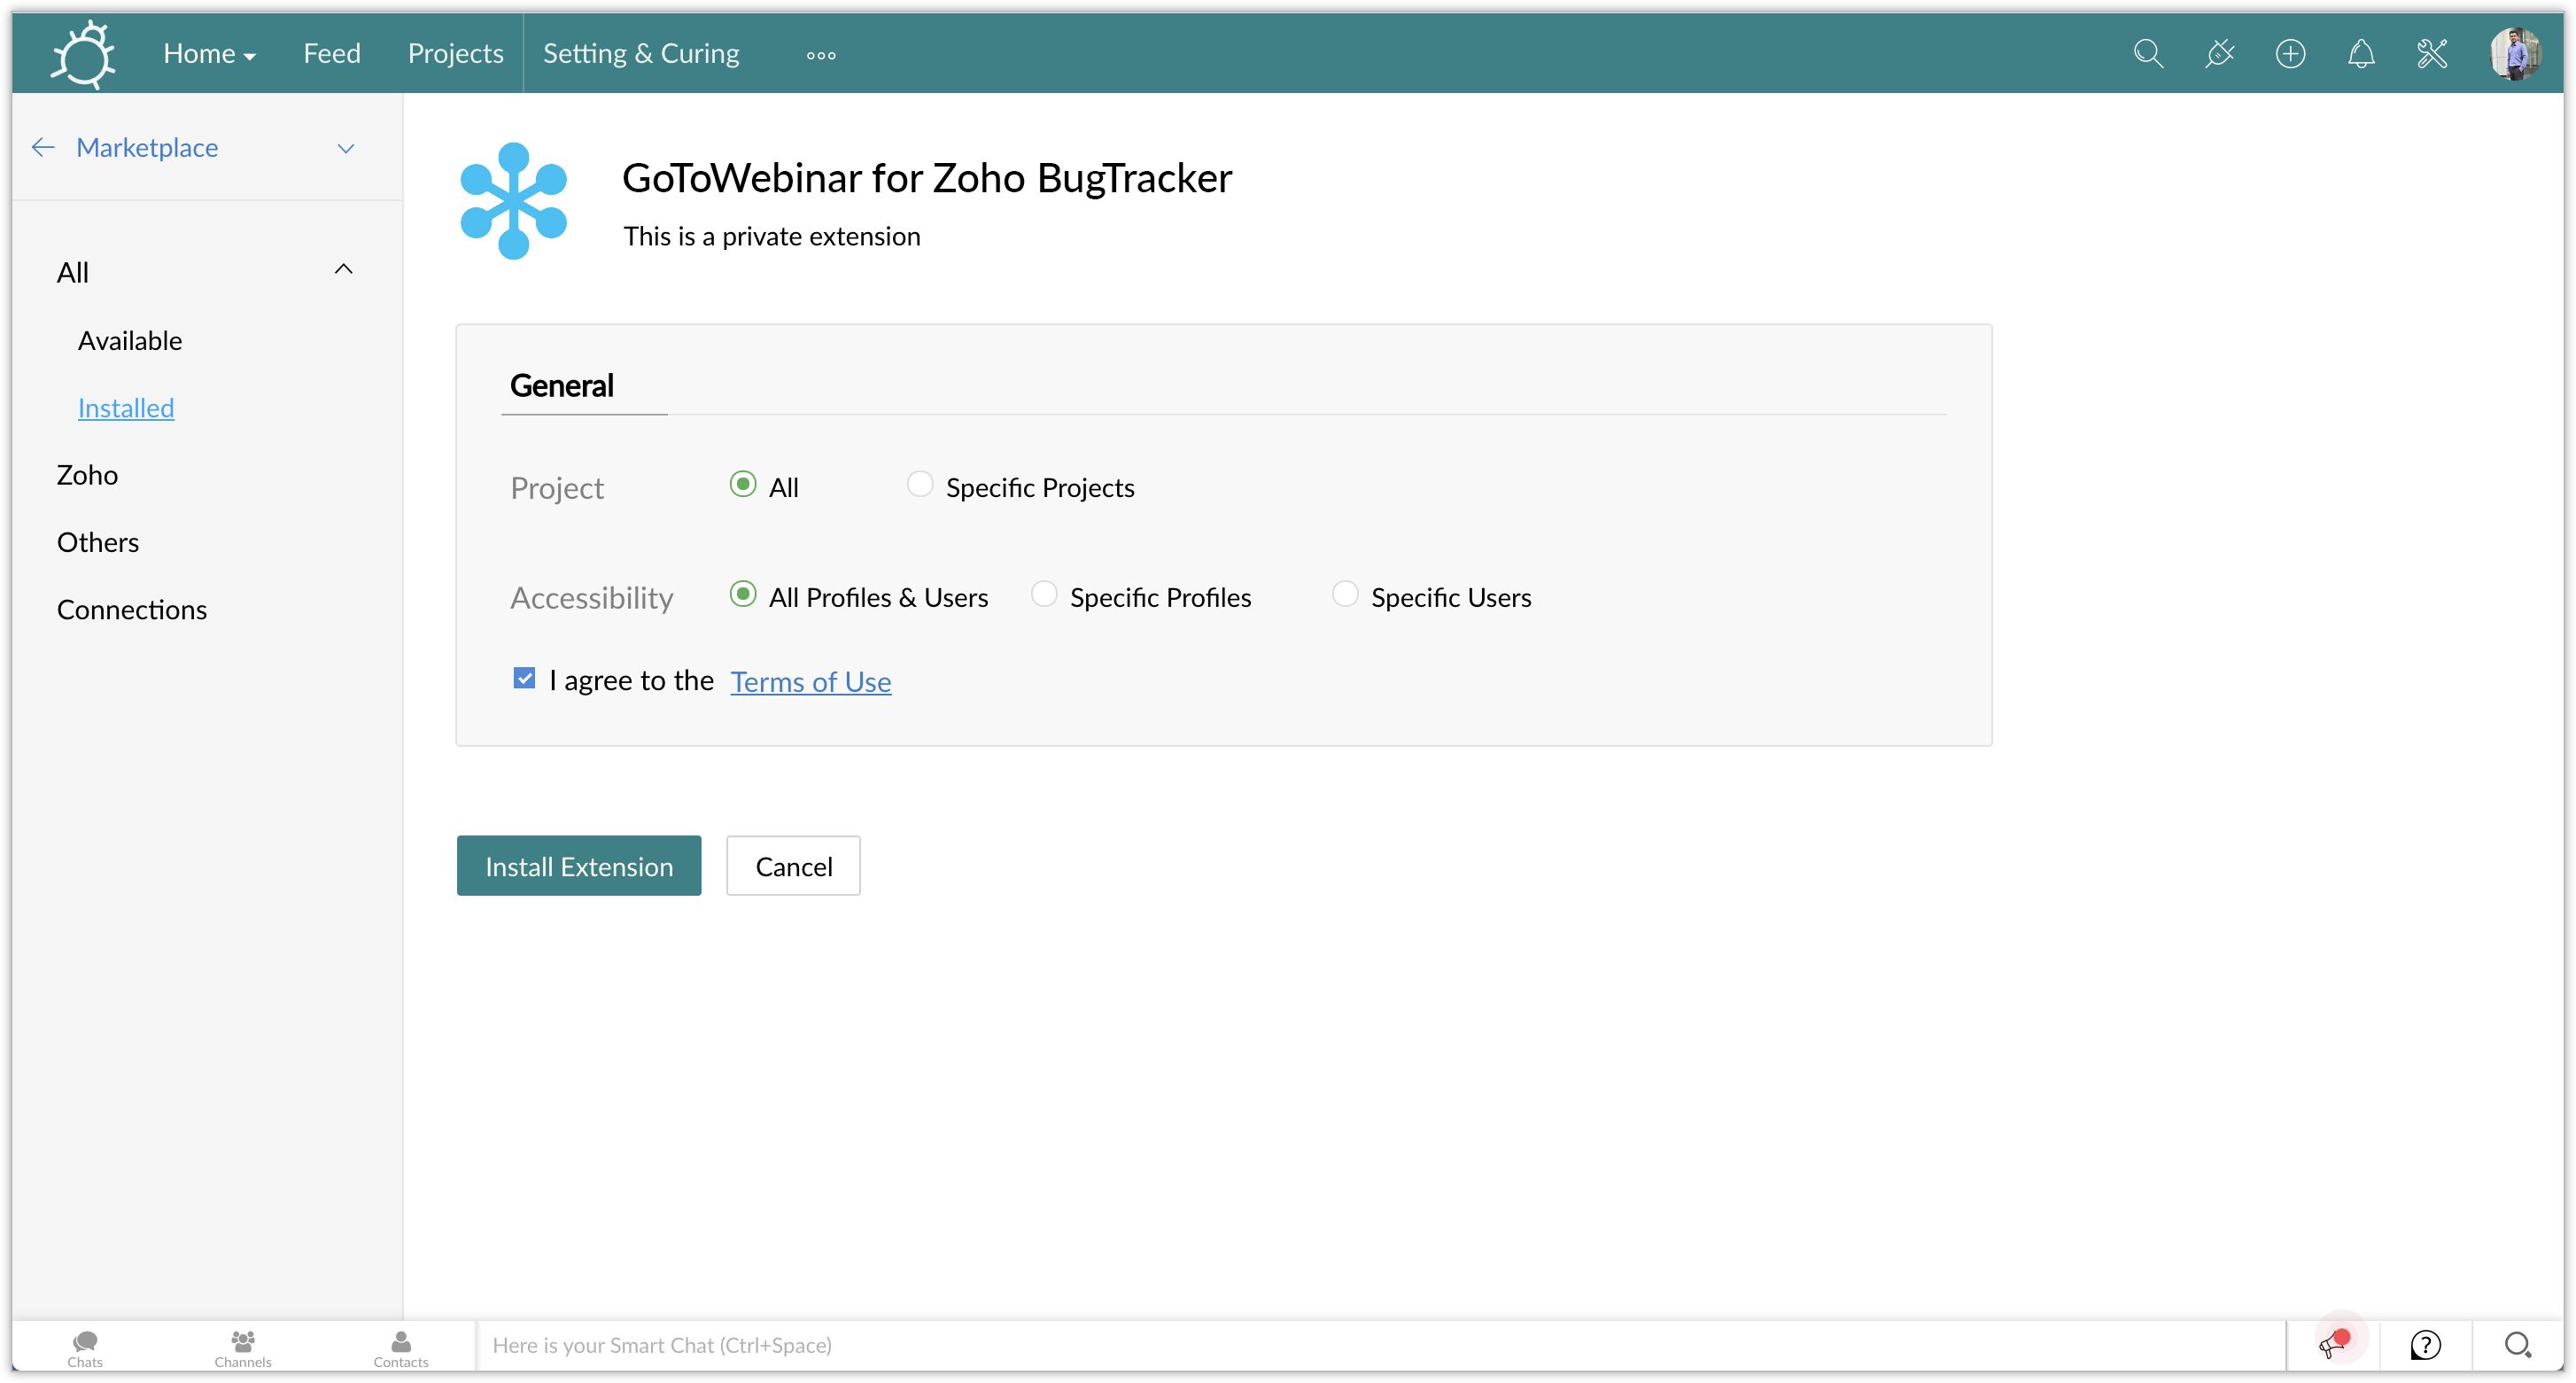Open the Chats icon in bottom bar
Image resolution: width=2576 pixels, height=1383 pixels.
coord(85,1348)
